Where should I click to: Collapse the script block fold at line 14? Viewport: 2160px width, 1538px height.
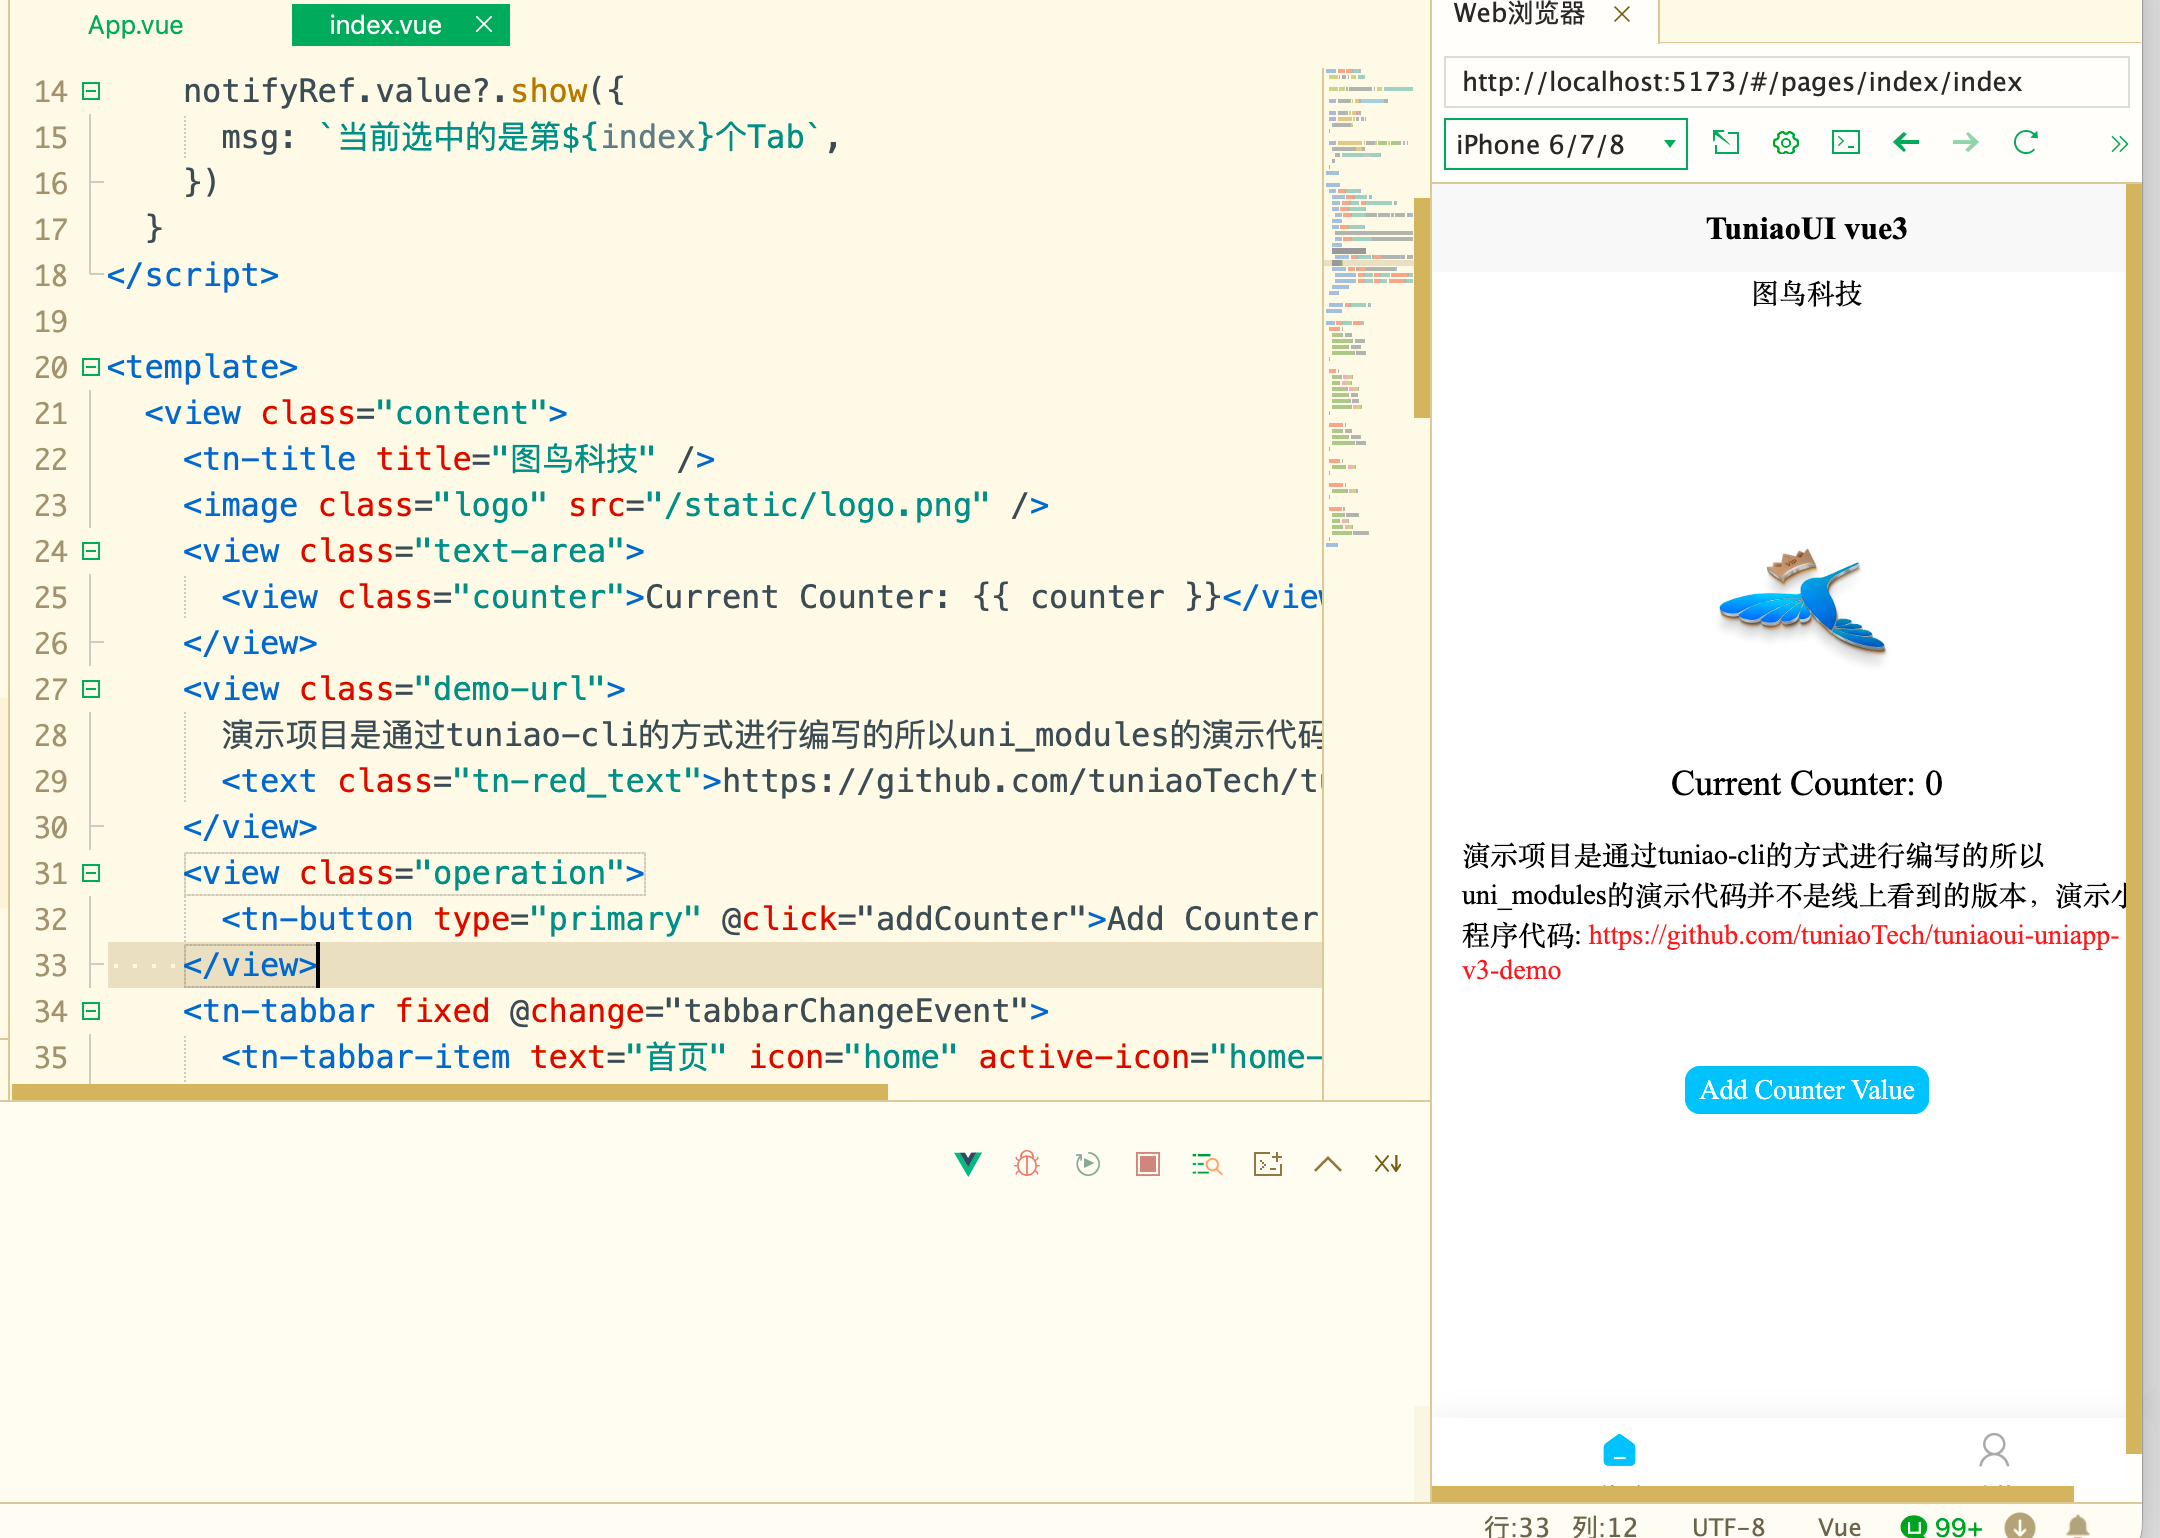tap(91, 91)
